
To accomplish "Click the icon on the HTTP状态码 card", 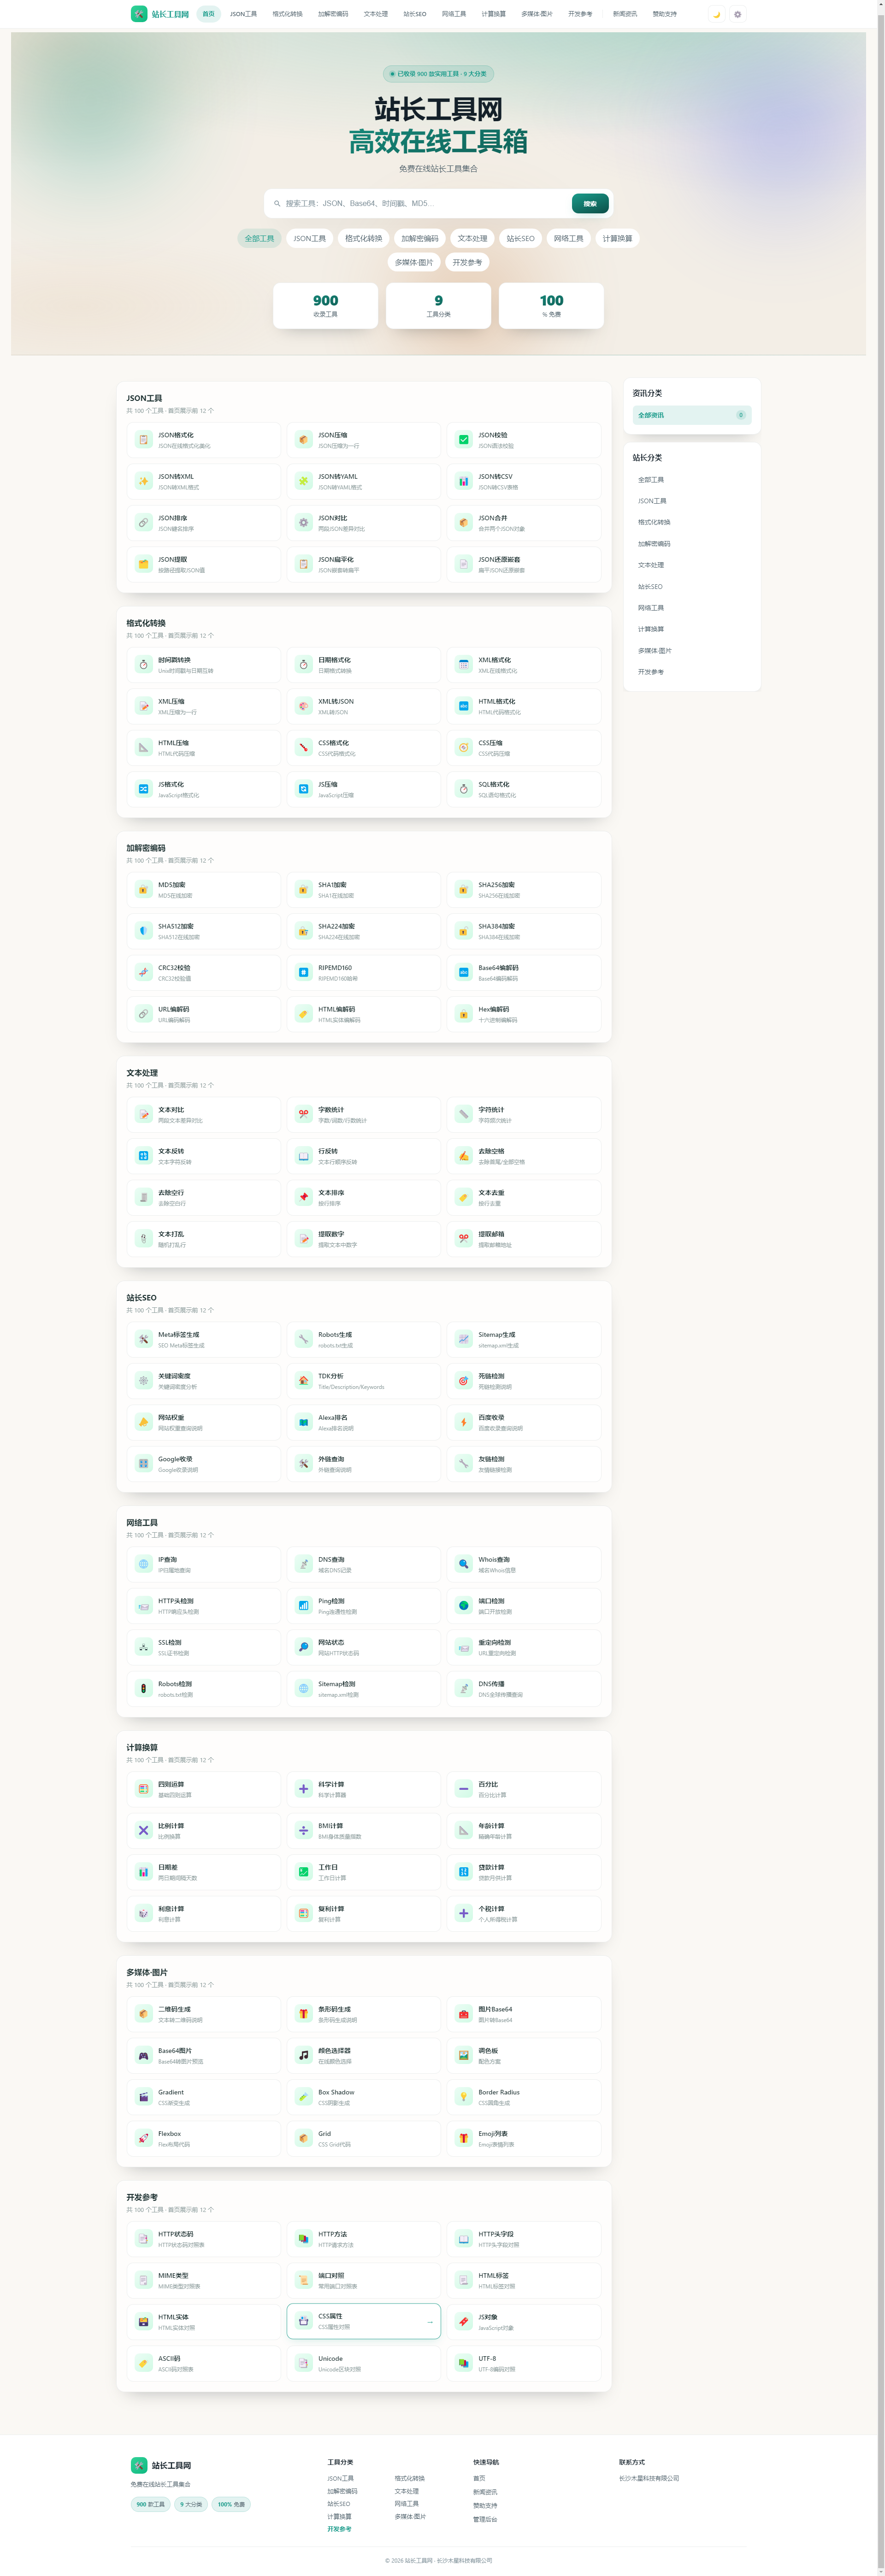I will point(144,2239).
